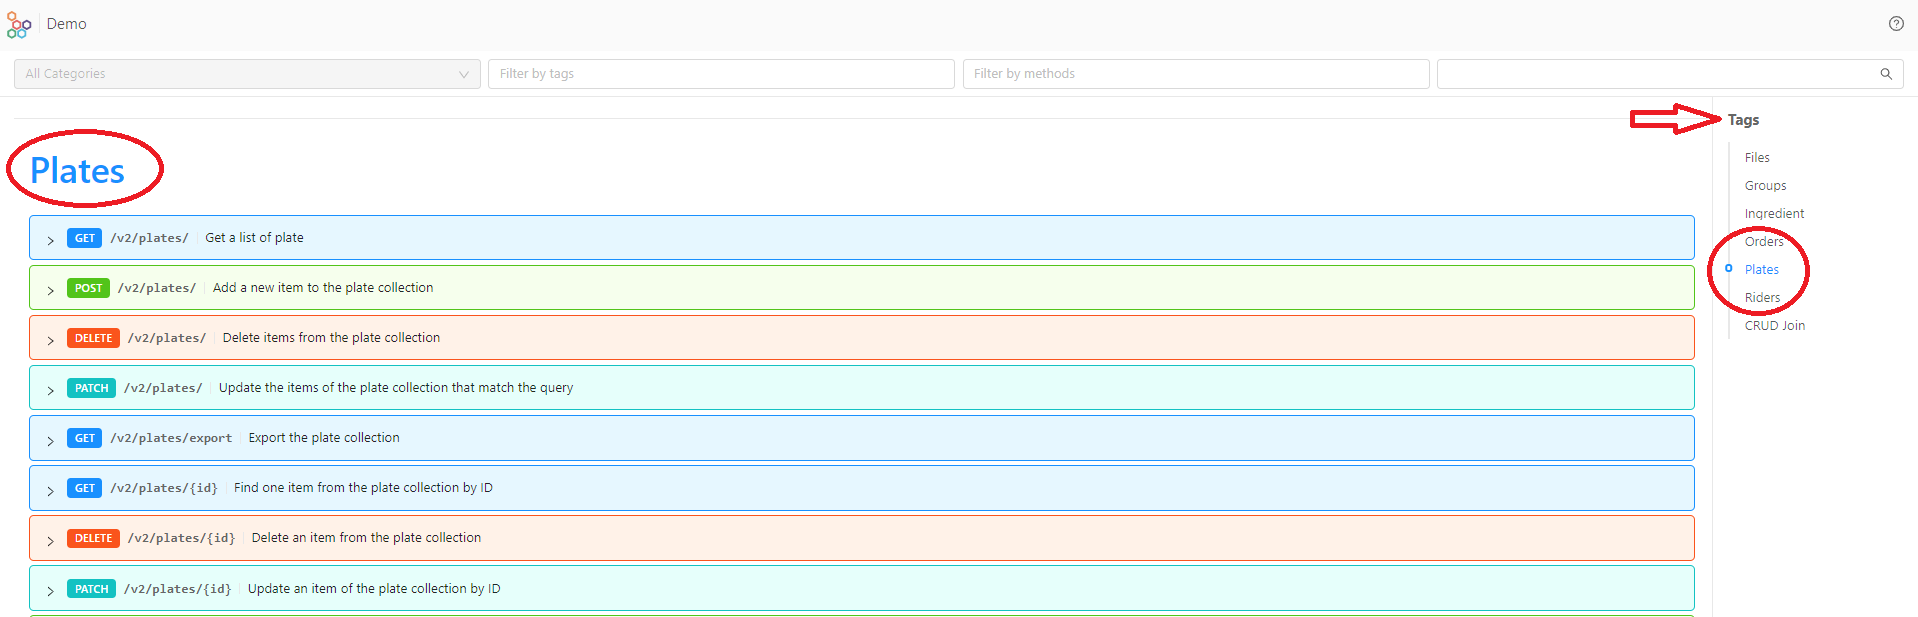Click the Plates section heading

(77, 171)
